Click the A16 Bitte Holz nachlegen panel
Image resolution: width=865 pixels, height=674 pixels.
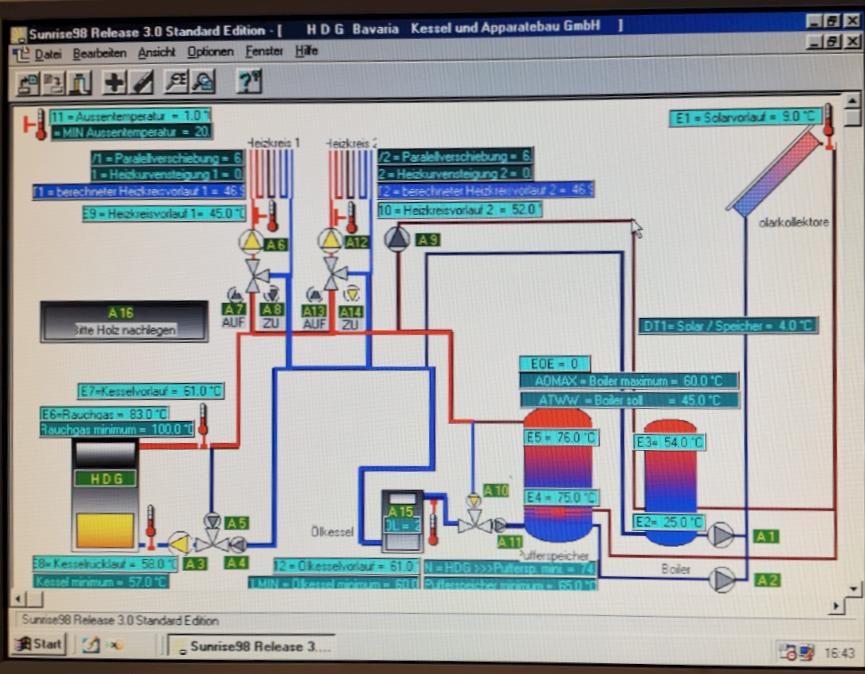(124, 322)
